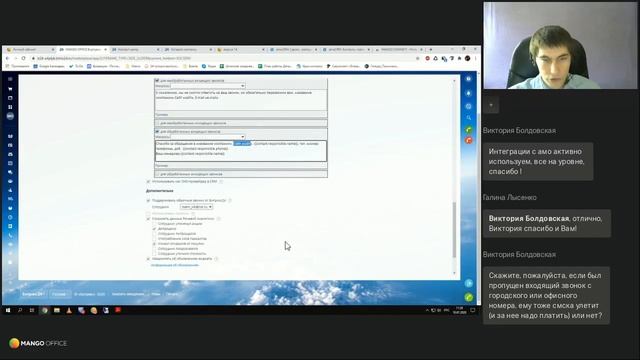640x360 pixels.
Task: Toggle save speech analytics data checkbox
Action: click(x=148, y=219)
